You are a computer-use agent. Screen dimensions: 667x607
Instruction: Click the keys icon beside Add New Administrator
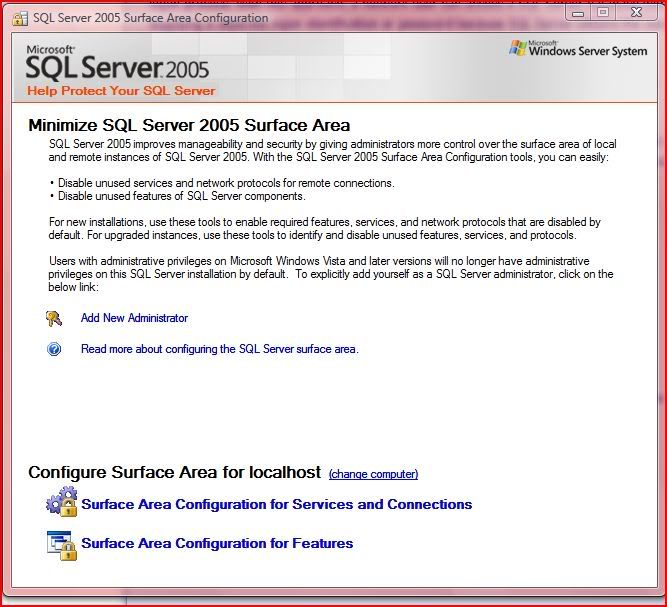pyautogui.click(x=54, y=318)
